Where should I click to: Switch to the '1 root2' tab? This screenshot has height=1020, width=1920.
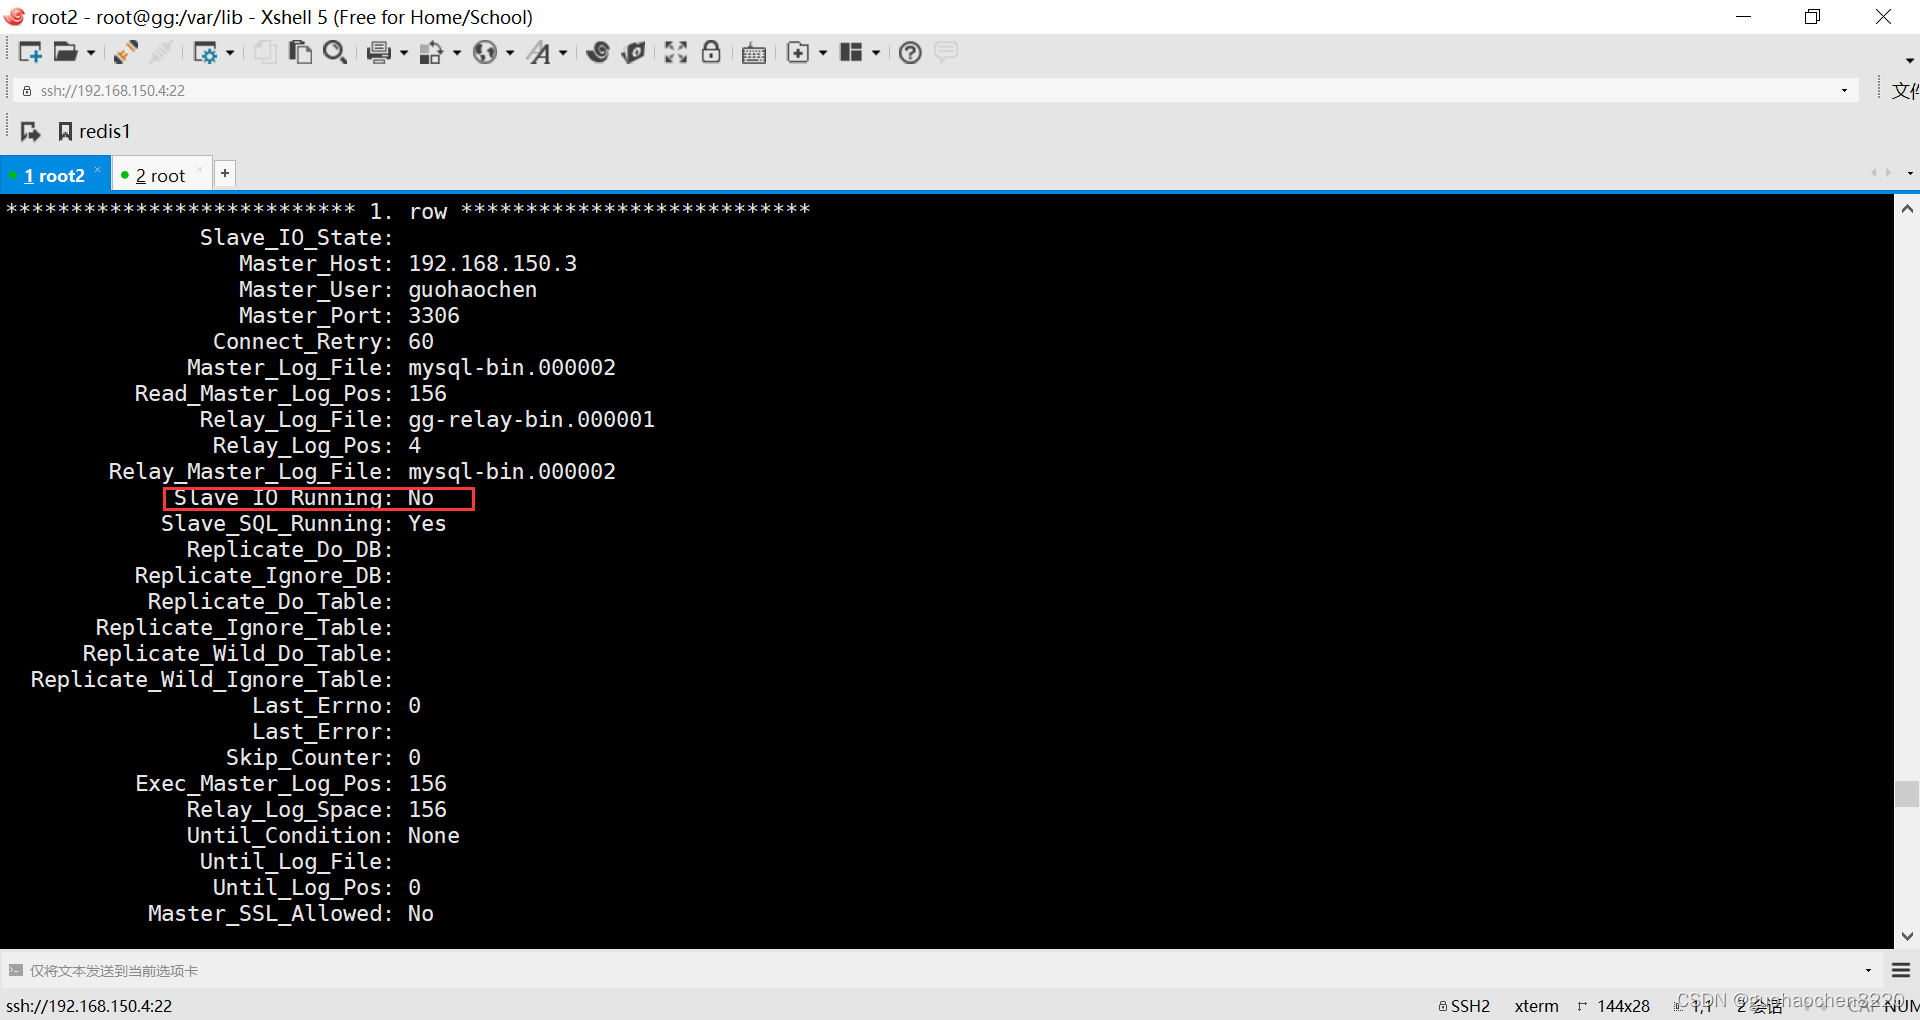53,176
